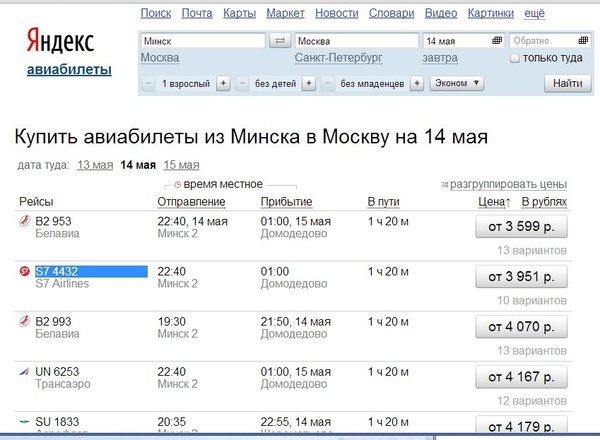Click price button от 4 167 р.
The height and width of the screenshot is (440, 600).
(x=521, y=377)
